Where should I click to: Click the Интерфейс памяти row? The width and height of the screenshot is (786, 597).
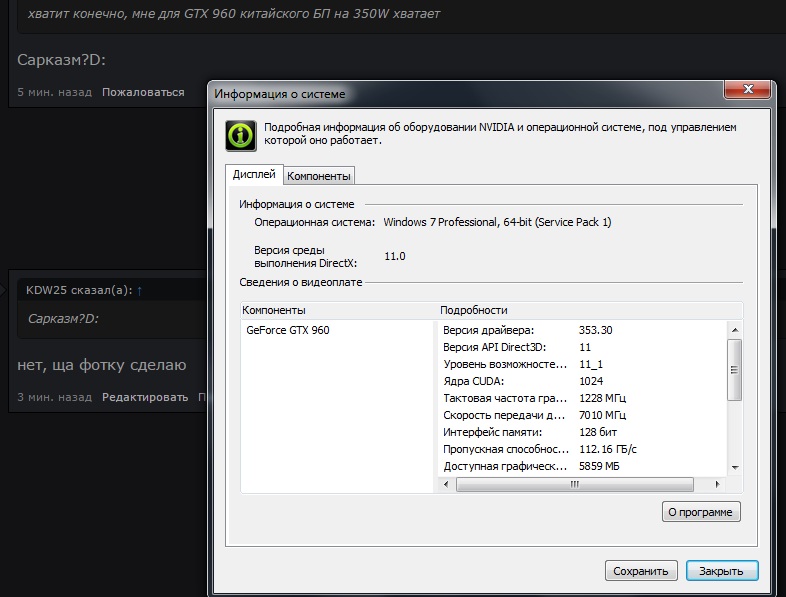(x=582, y=432)
